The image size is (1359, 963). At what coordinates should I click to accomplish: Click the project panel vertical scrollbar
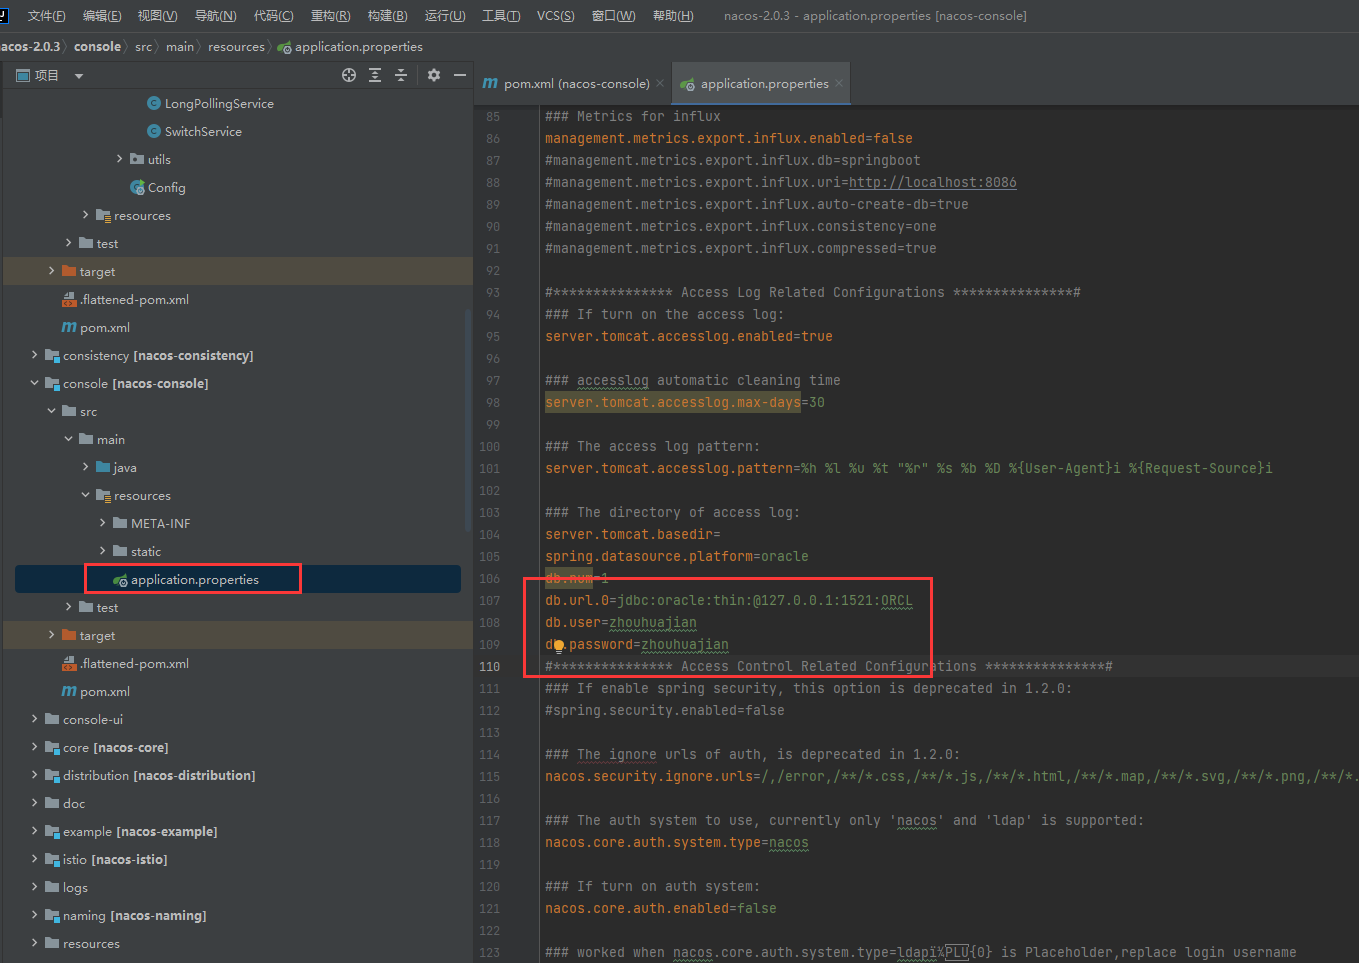(468, 420)
